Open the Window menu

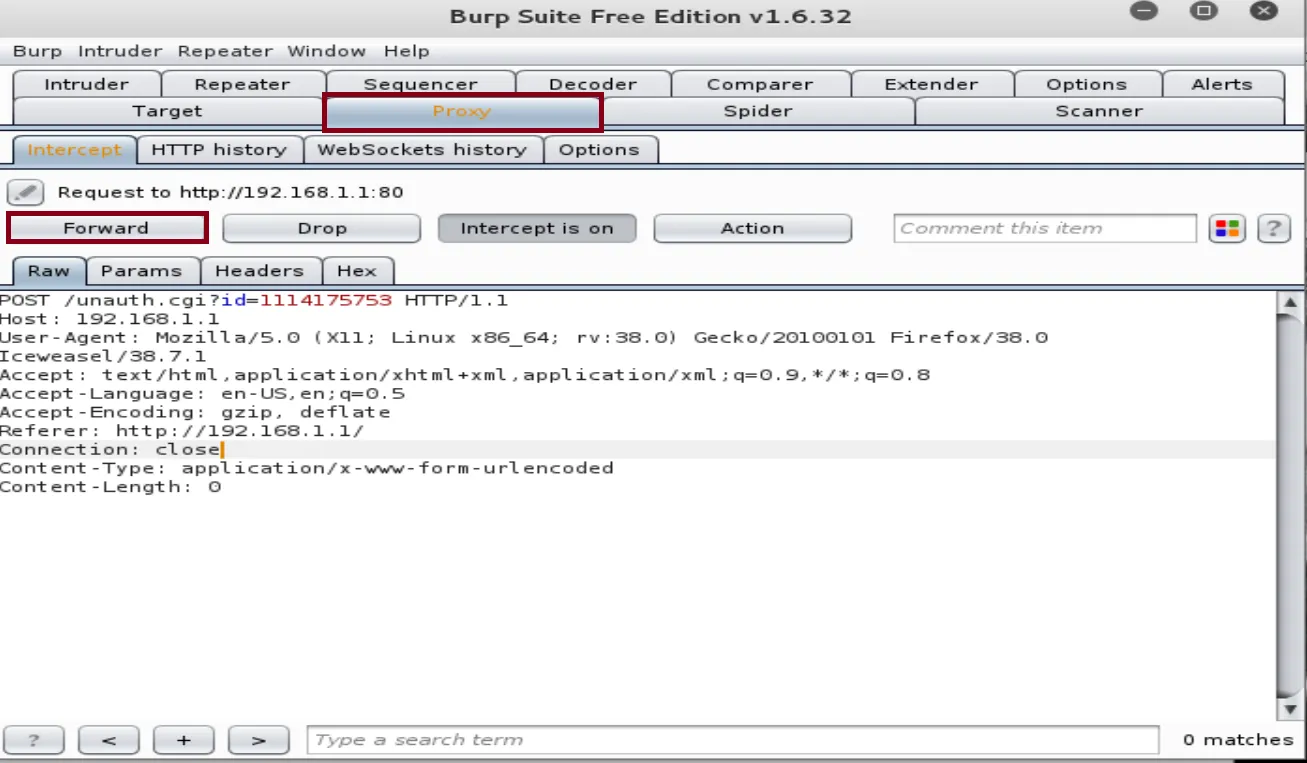[327, 51]
